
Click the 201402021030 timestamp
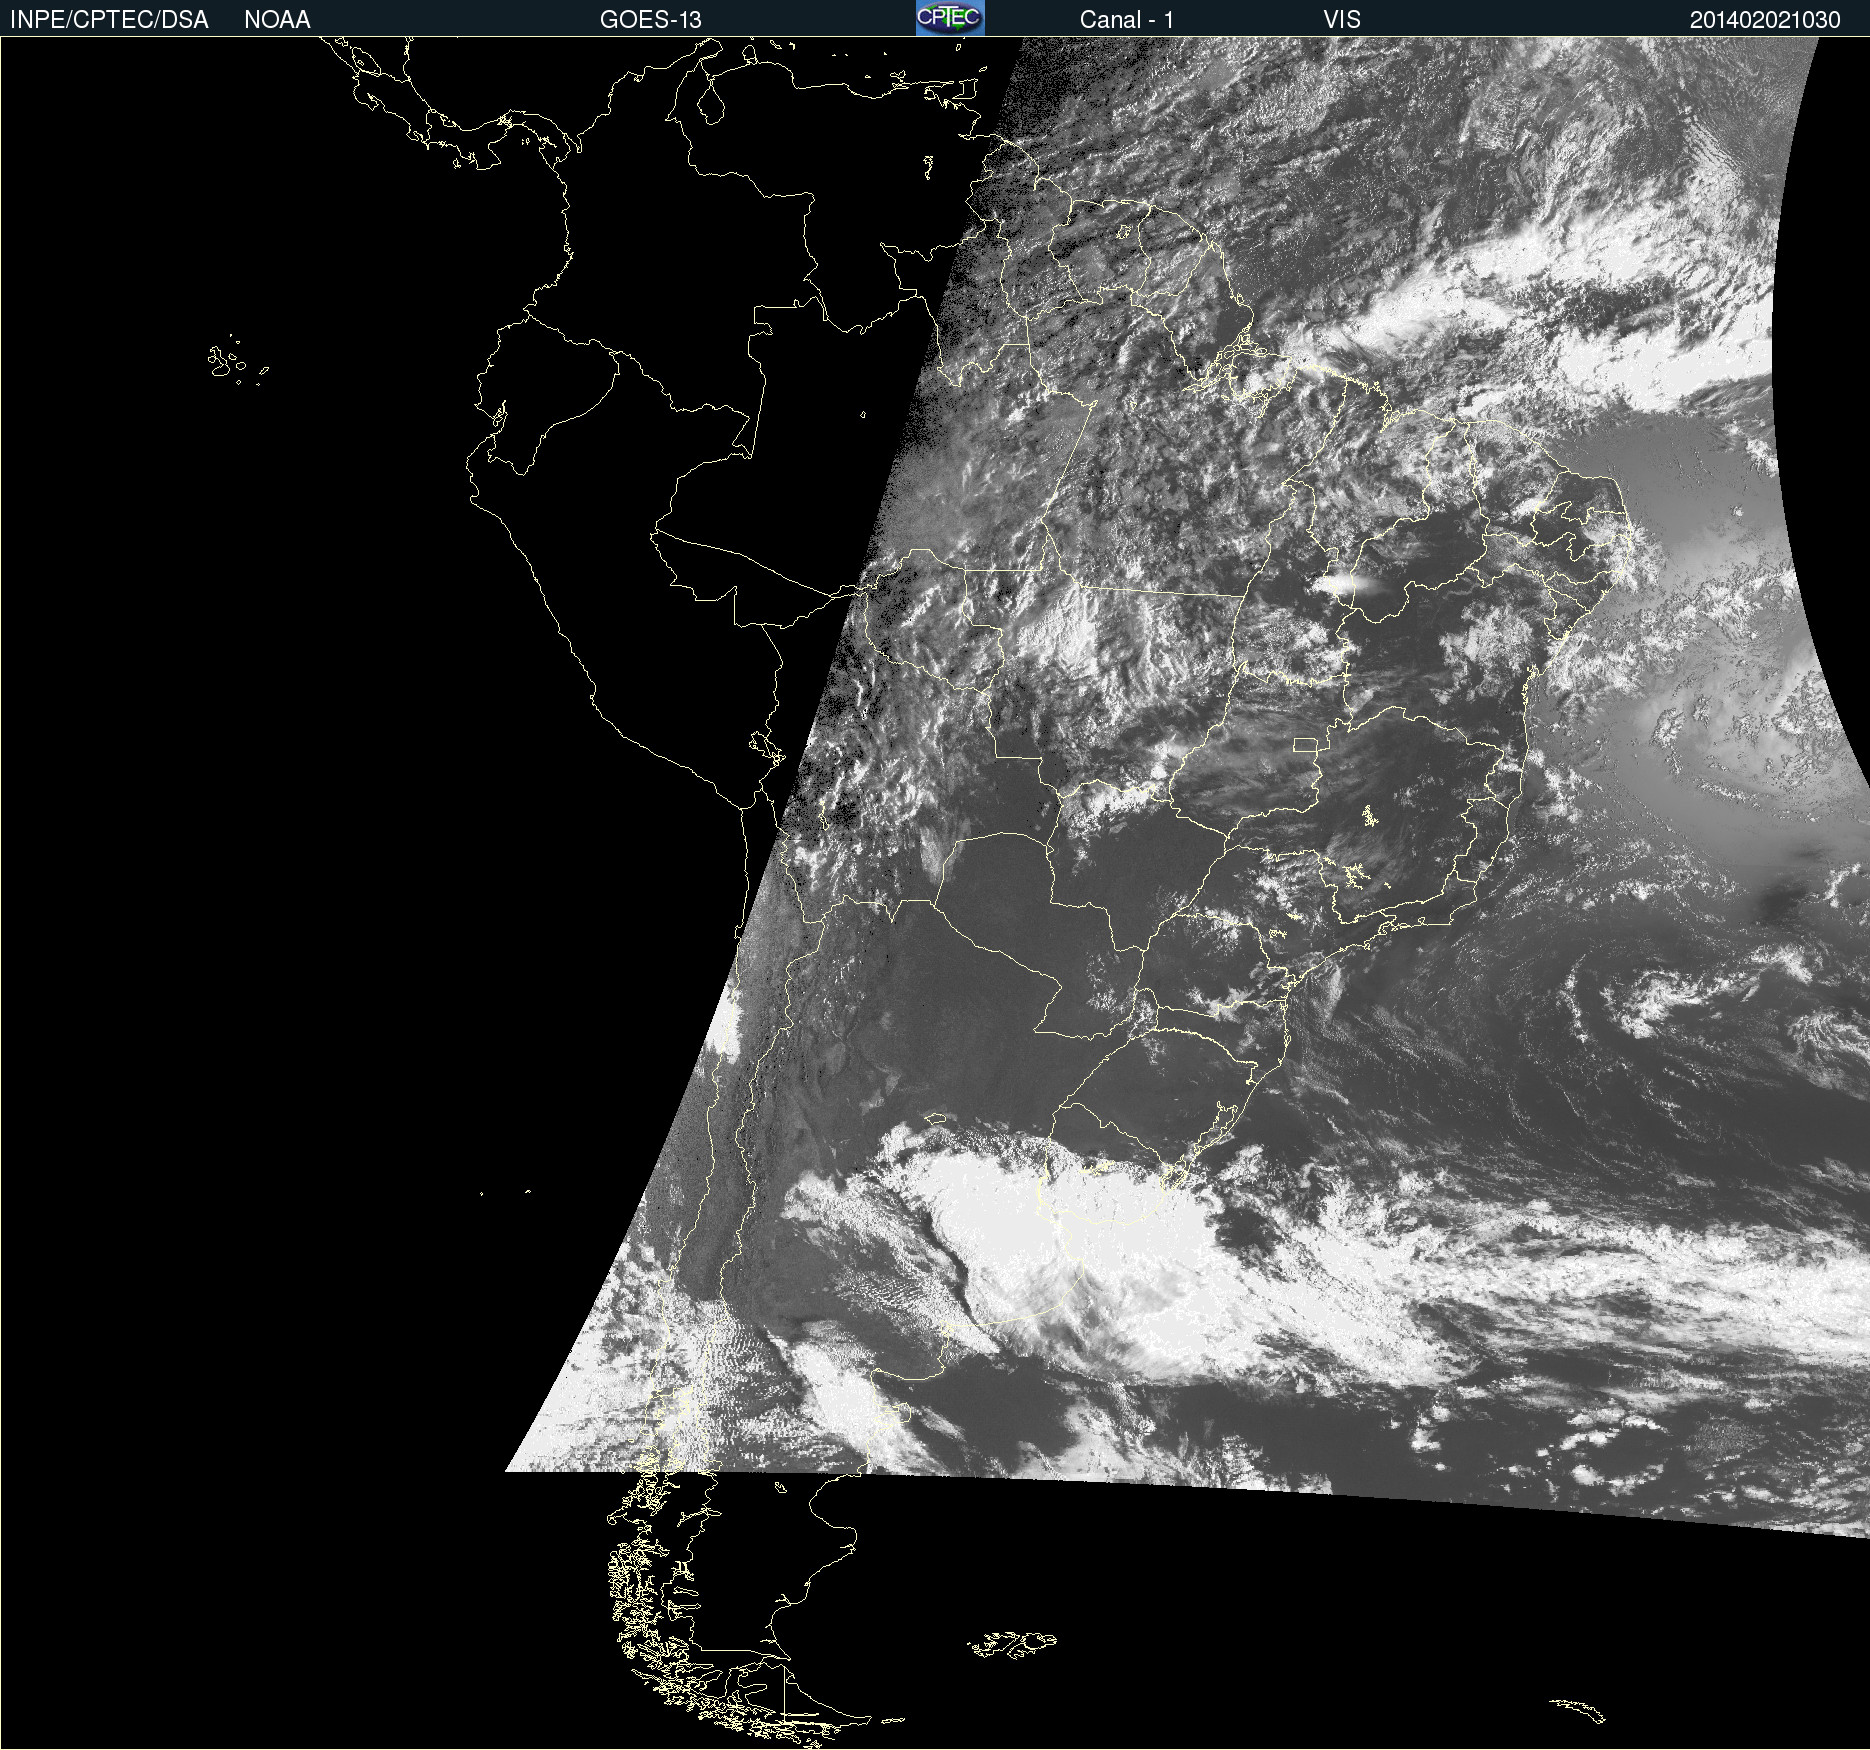(x=1765, y=20)
